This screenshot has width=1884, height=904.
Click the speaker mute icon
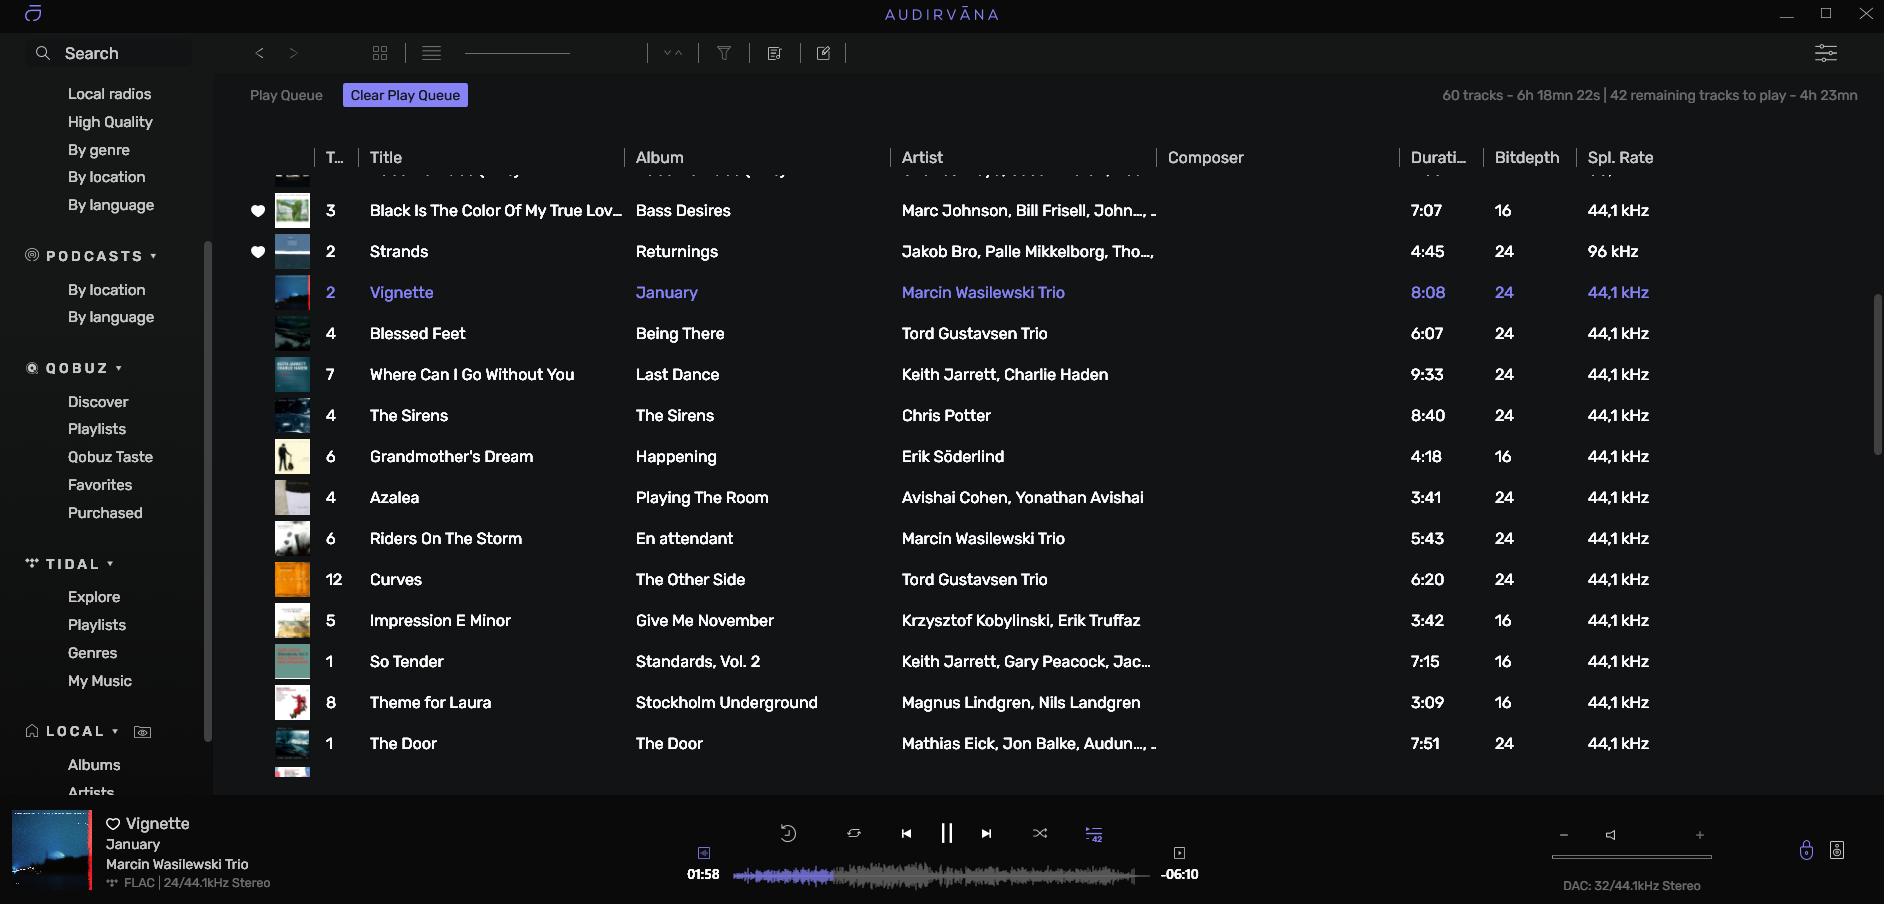(x=1610, y=835)
